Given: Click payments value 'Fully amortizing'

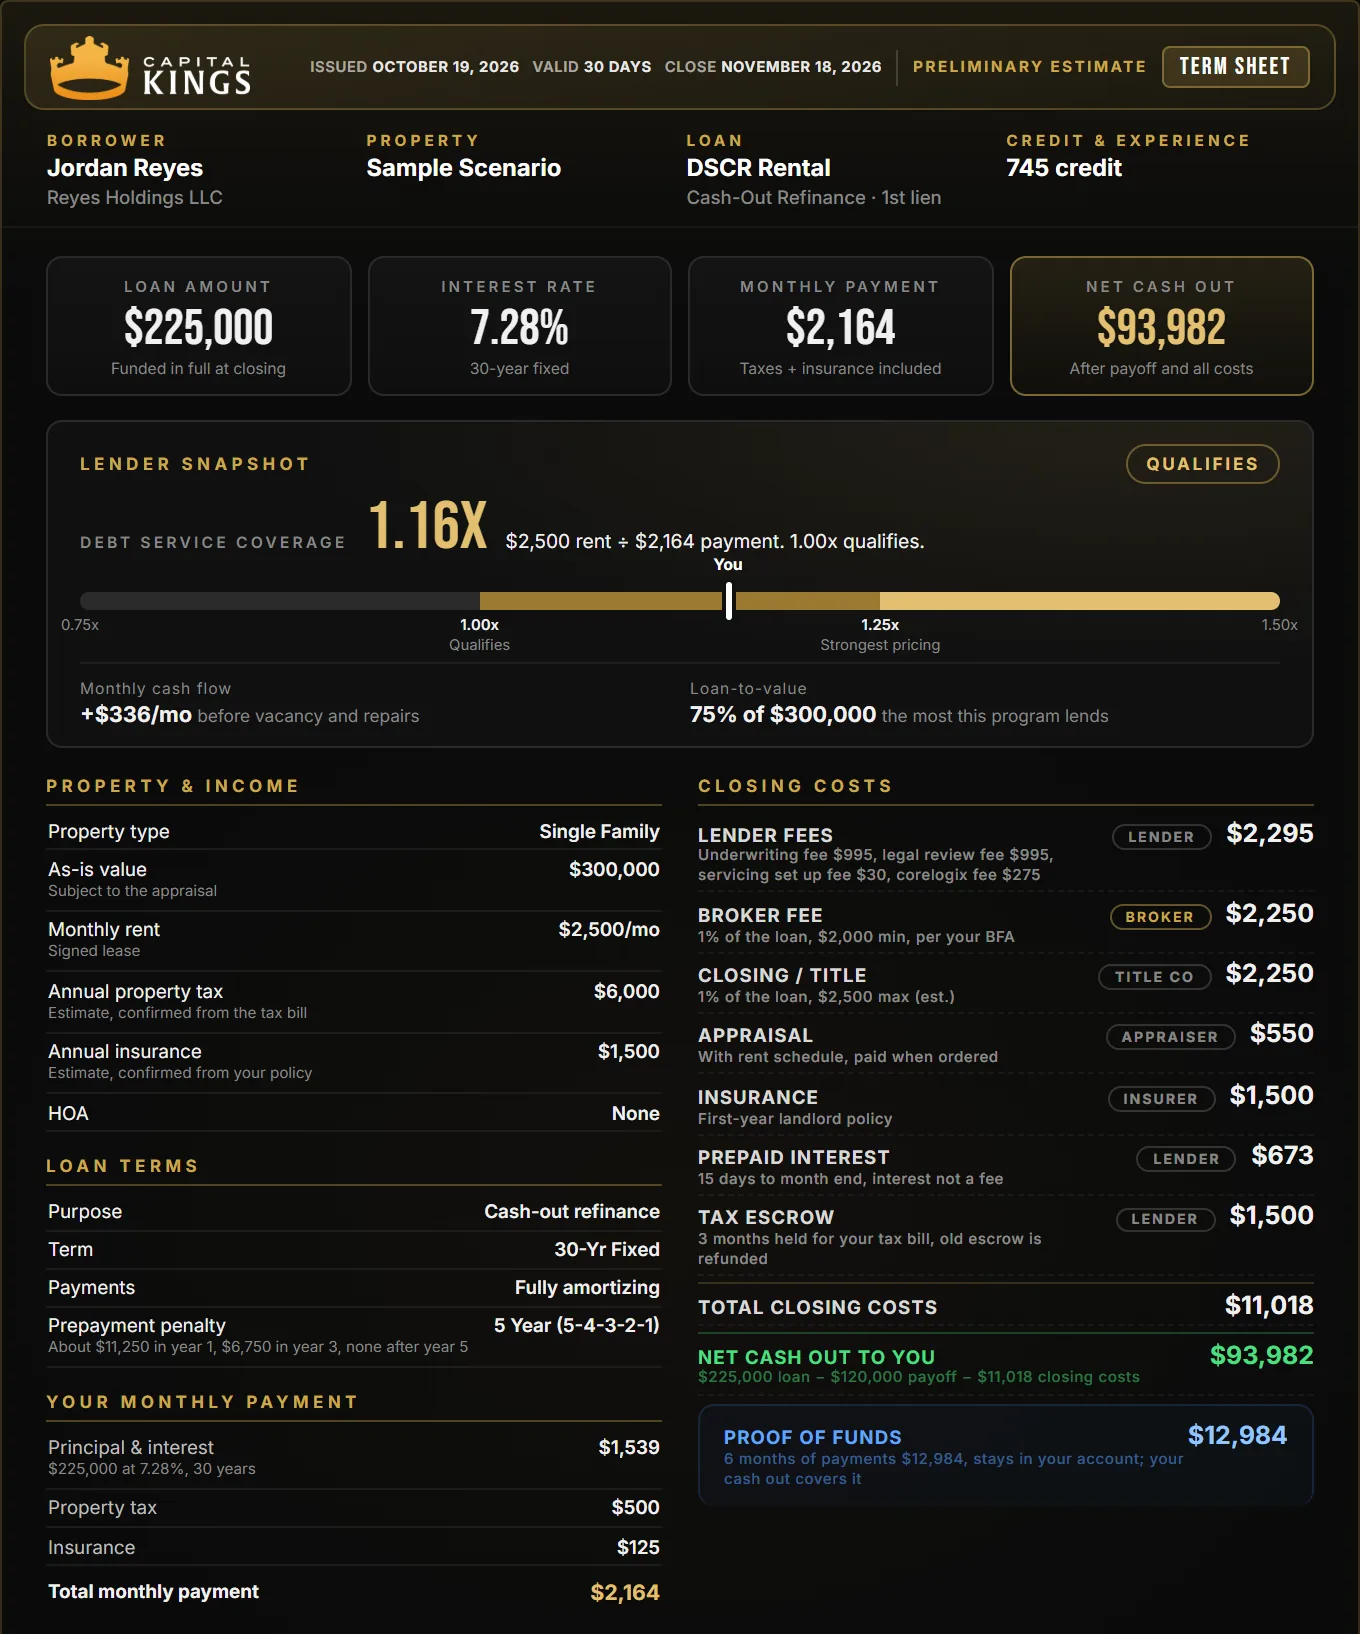Looking at the screenshot, I should (587, 1288).
